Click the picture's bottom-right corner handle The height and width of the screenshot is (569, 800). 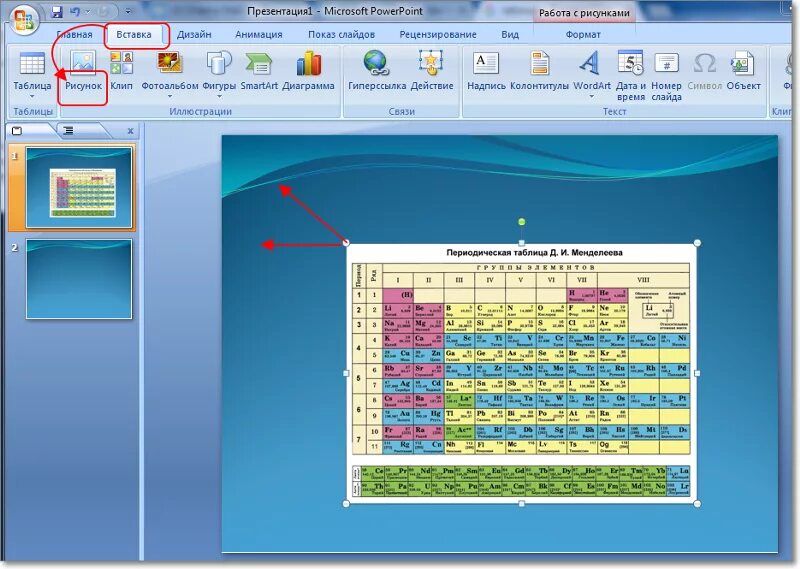point(697,504)
